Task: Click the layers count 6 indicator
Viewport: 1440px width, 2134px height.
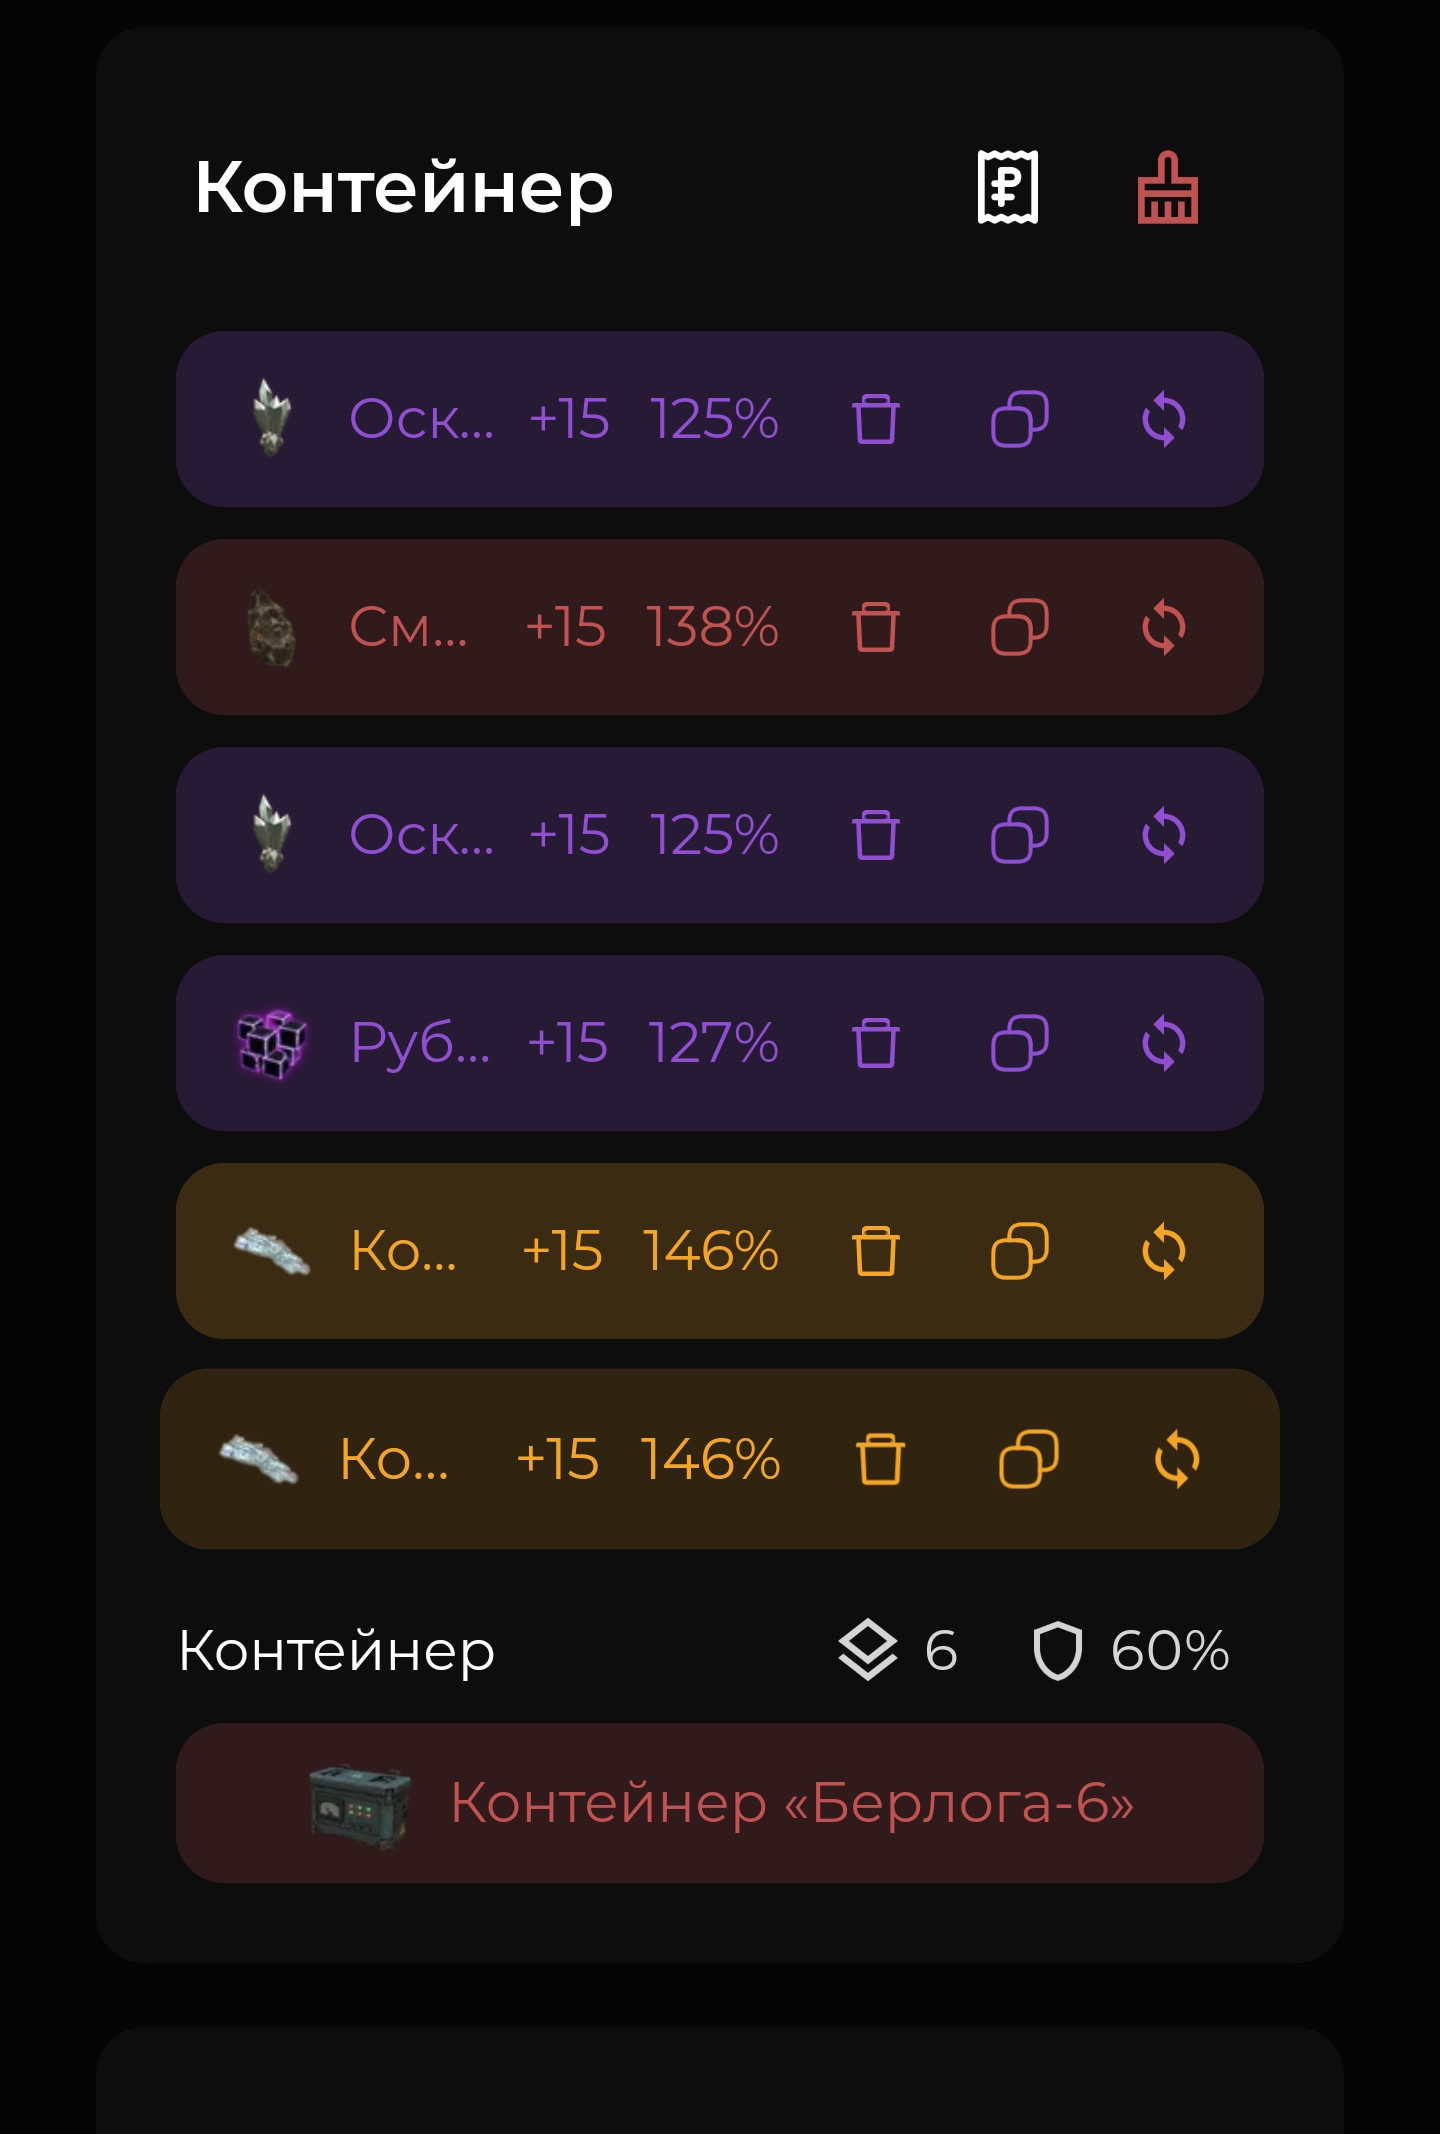Action: [897, 1650]
